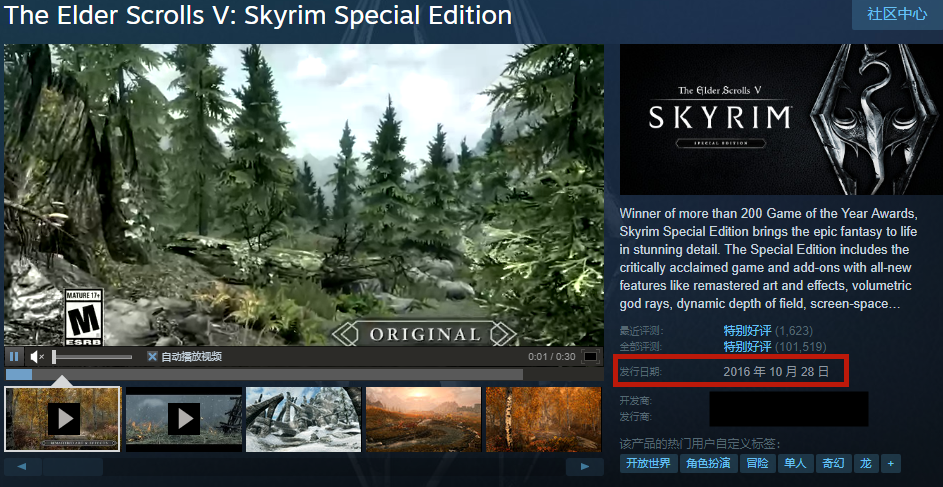This screenshot has width=943, height=487.
Task: Play the second snowy video thumbnail
Action: 183,418
